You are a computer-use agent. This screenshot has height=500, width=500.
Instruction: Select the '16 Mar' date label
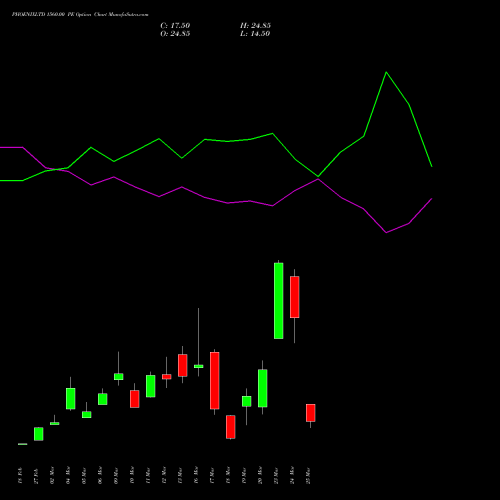pos(196,476)
